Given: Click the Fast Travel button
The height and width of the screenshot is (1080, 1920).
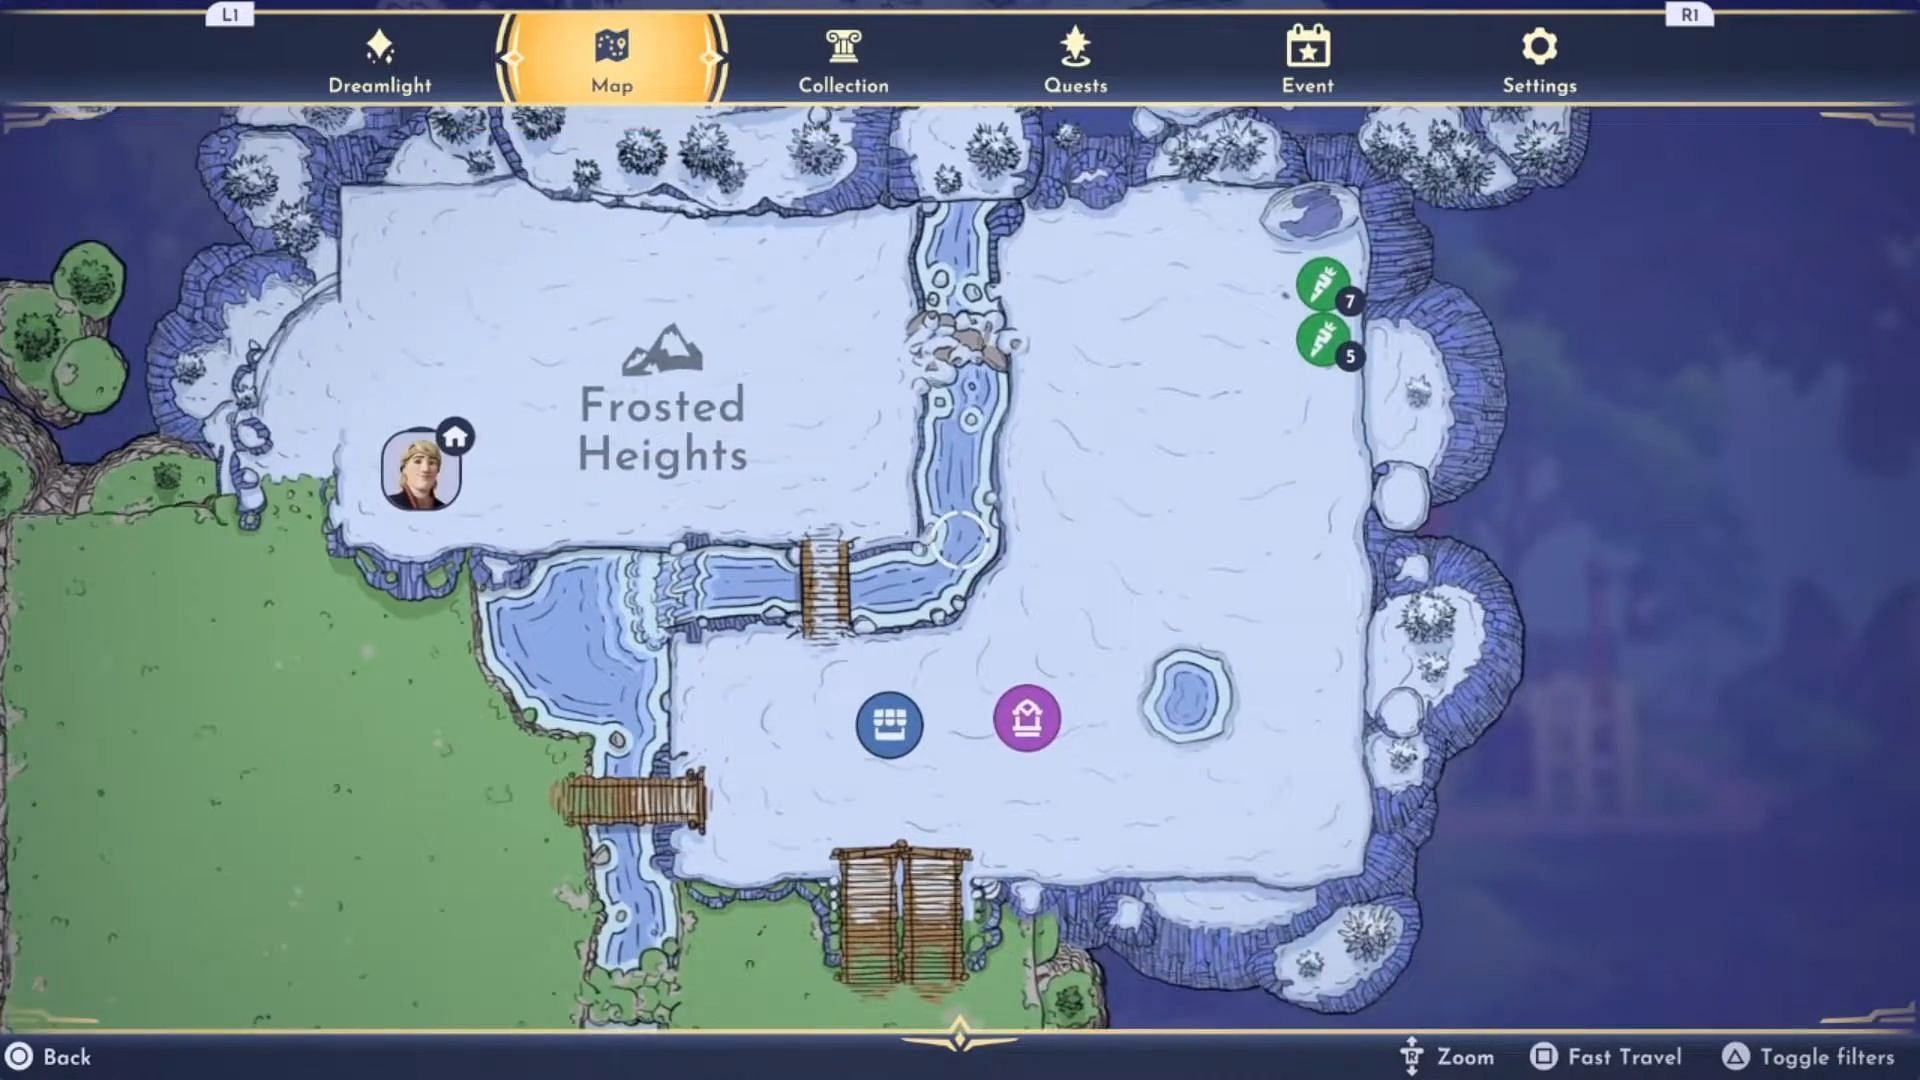Looking at the screenshot, I should [x=1609, y=1056].
